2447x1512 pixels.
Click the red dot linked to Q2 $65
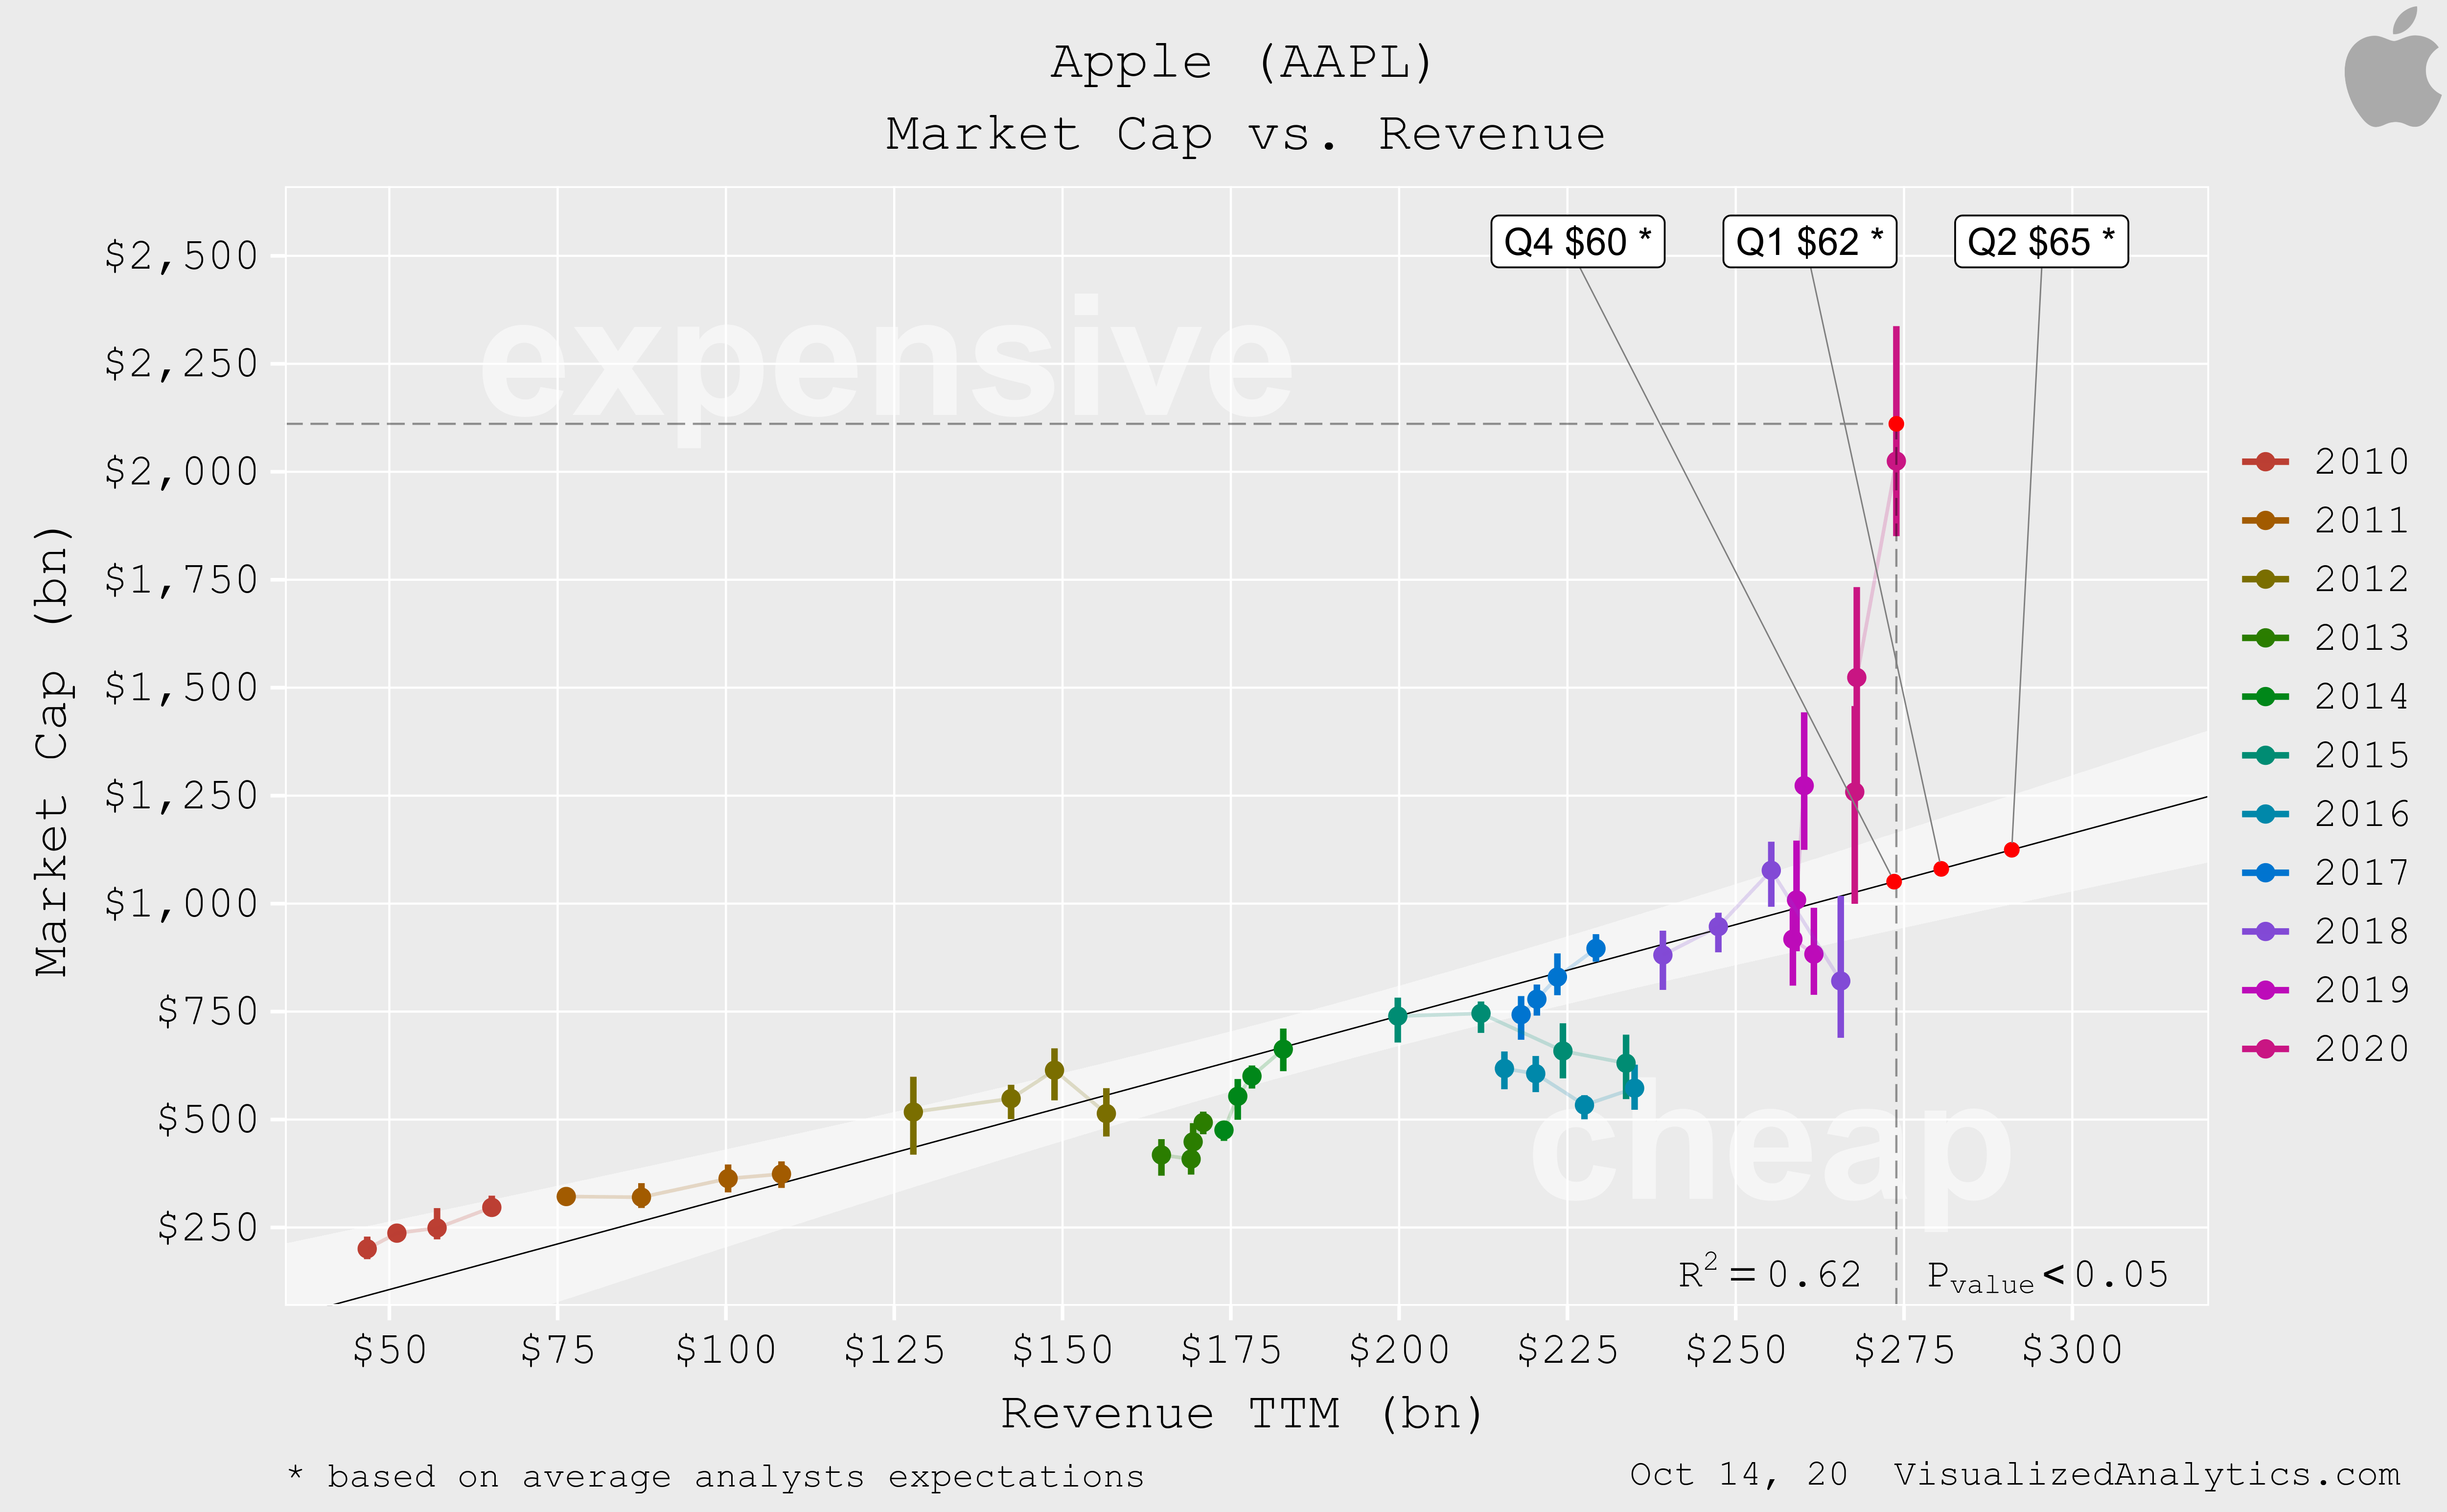[x=2012, y=850]
